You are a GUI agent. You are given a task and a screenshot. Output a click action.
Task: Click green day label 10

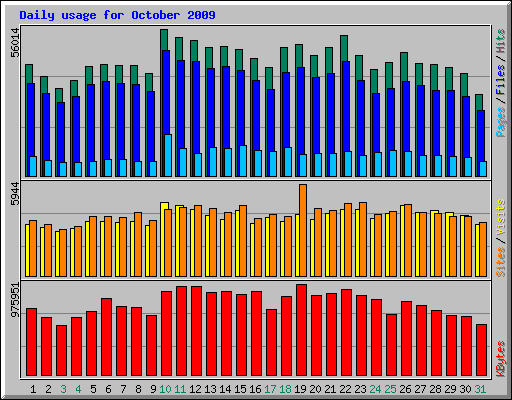point(165,389)
